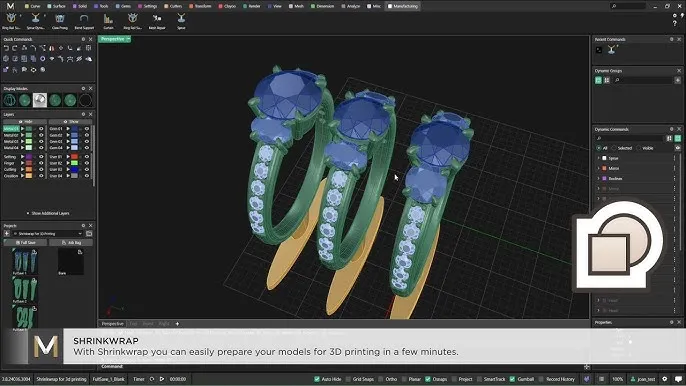Screen dimensions: 686x386
Task: Open the project folder icon
Action: (x=89, y=234)
